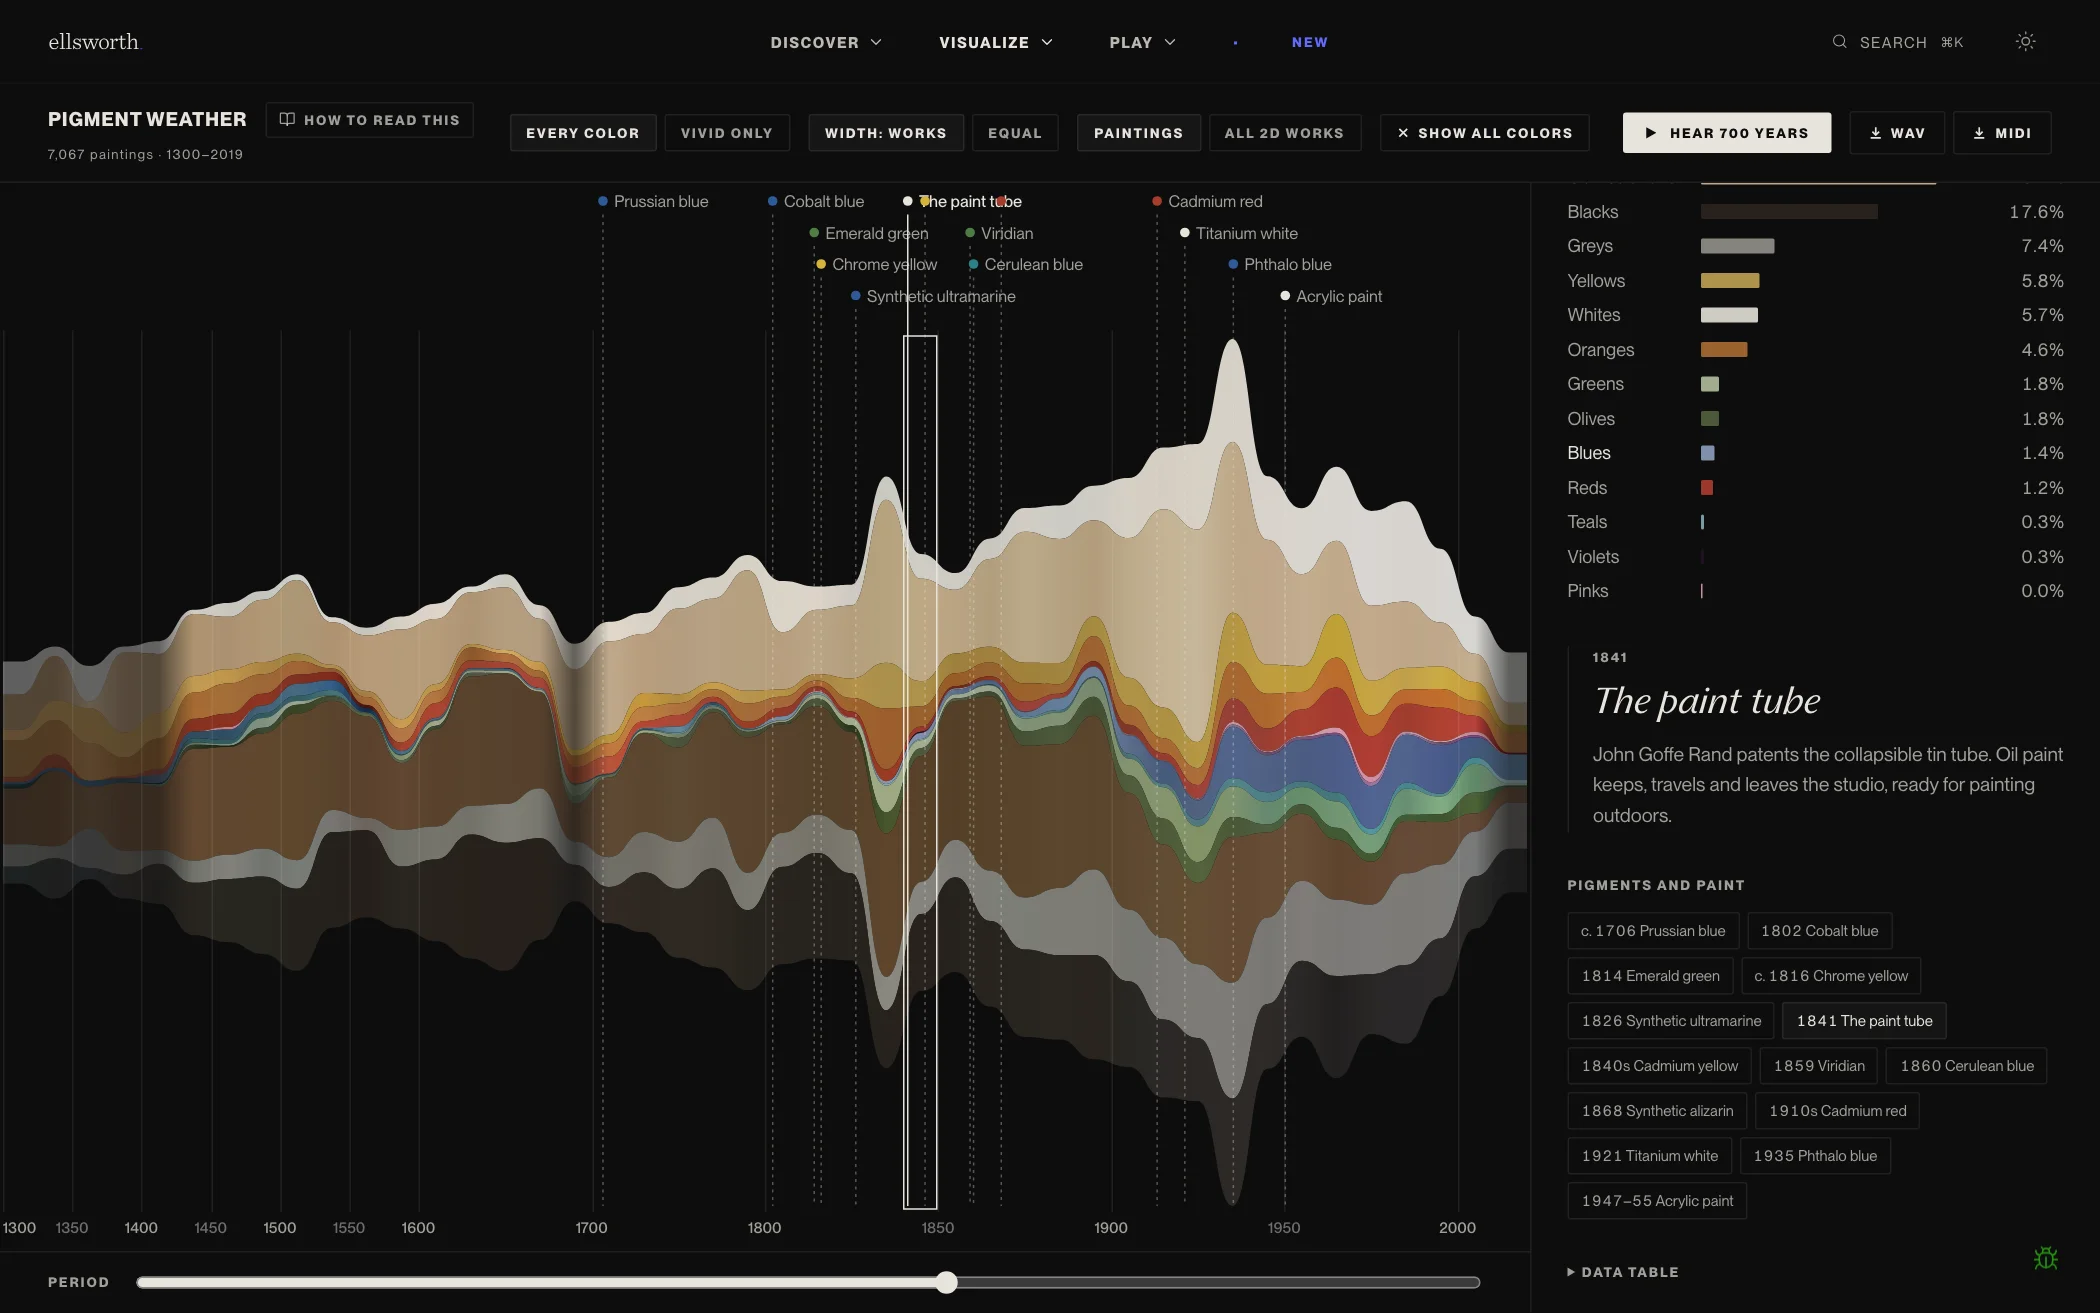
Task: Click the Acrylic paint marker dot
Action: point(1285,296)
